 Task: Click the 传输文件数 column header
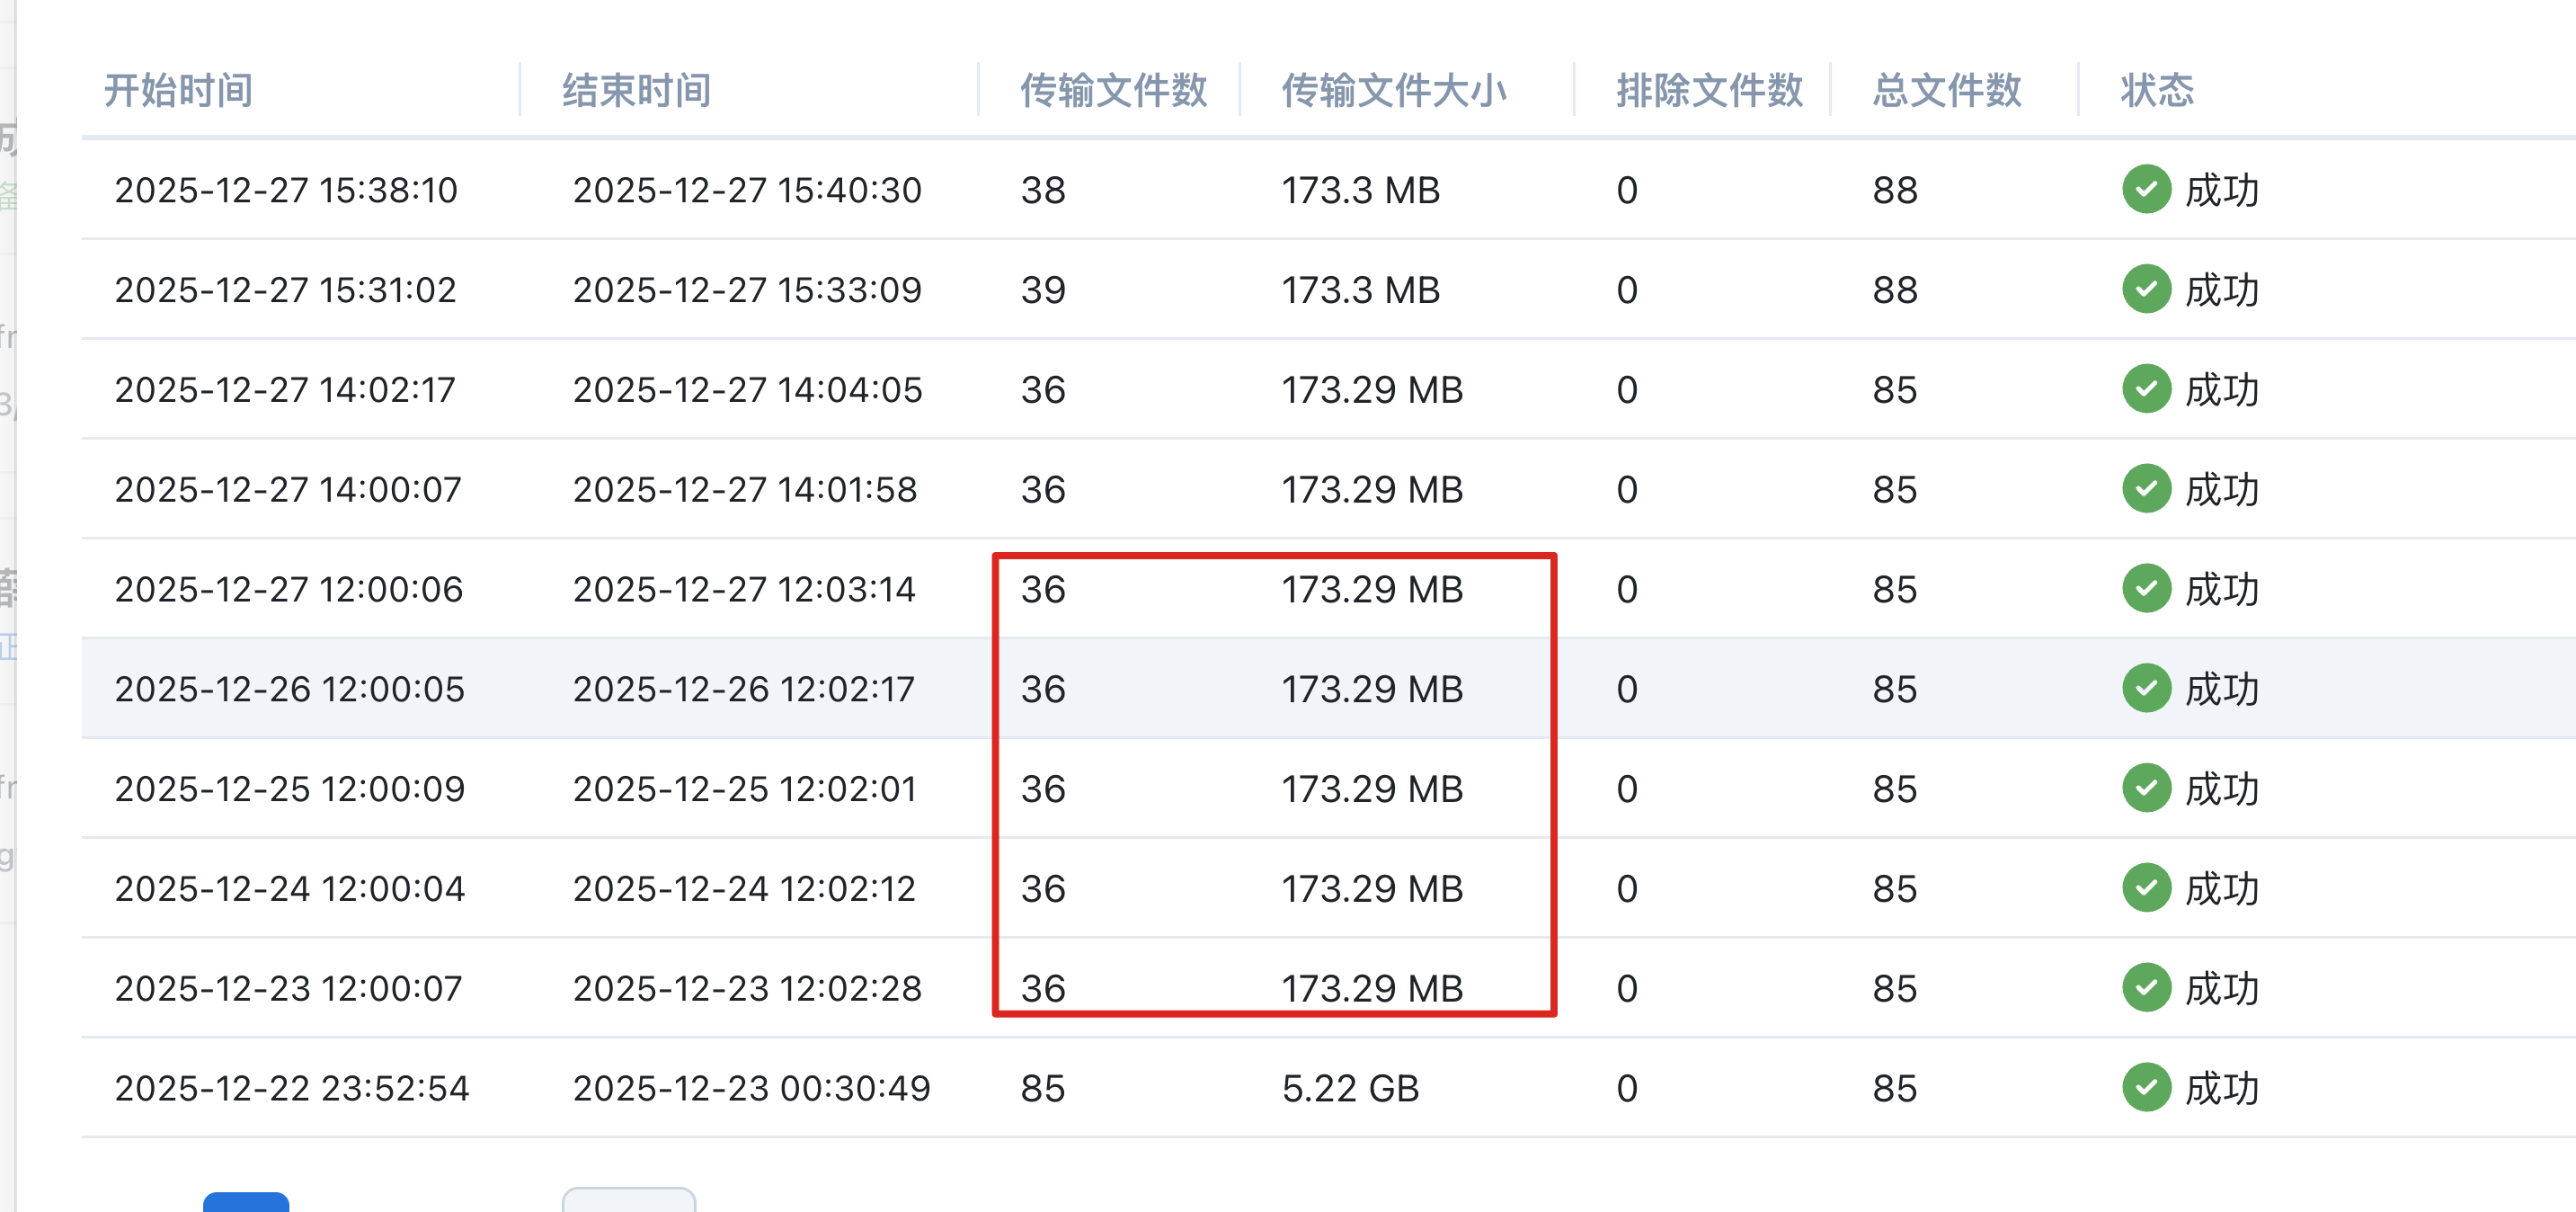(1112, 90)
